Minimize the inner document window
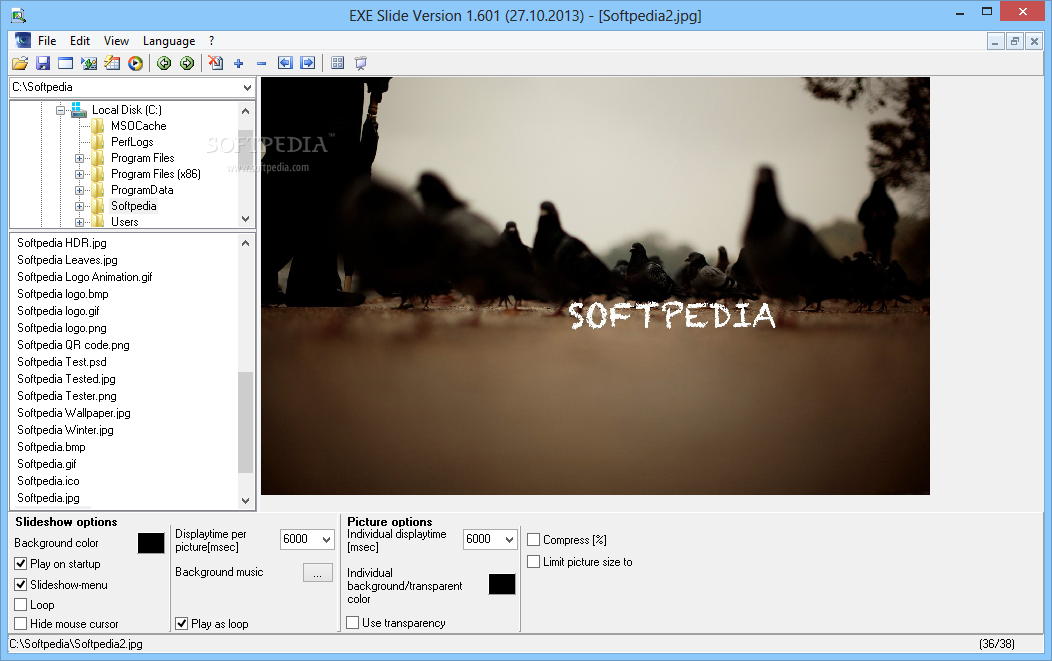1052x661 pixels. coord(995,42)
